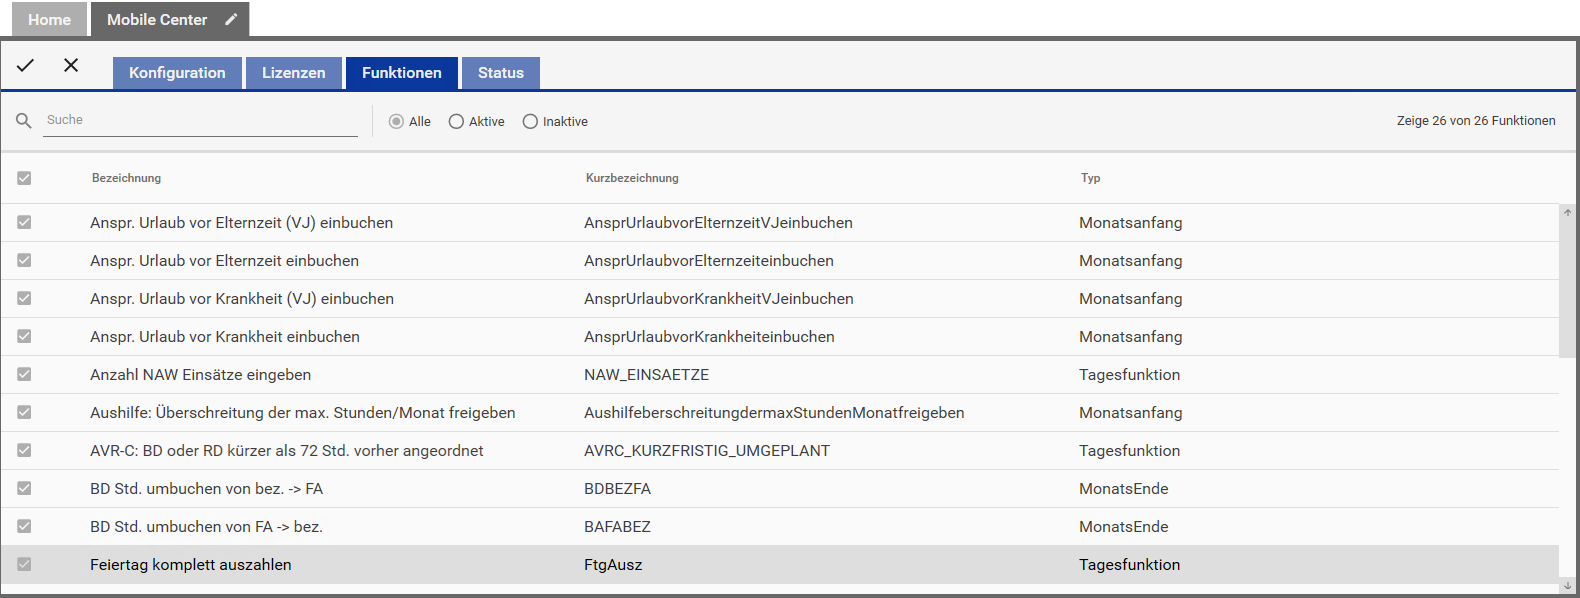Cancel changes with the X icon
Screen dimensions: 1580x598
(71, 65)
